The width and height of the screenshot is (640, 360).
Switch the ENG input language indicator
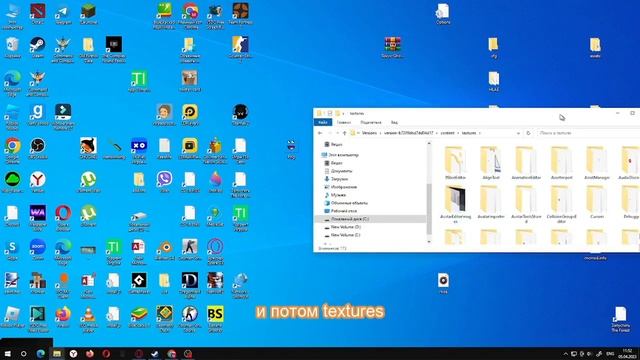[610, 354]
